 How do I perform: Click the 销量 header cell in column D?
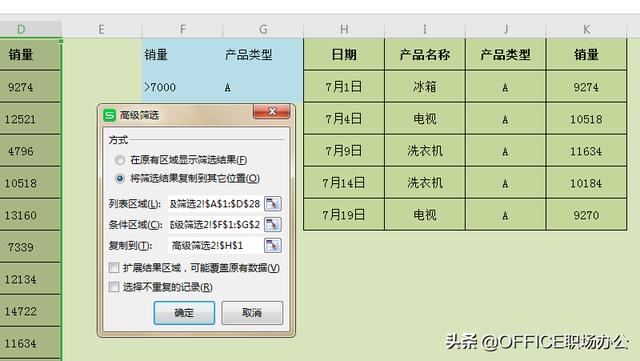point(30,54)
